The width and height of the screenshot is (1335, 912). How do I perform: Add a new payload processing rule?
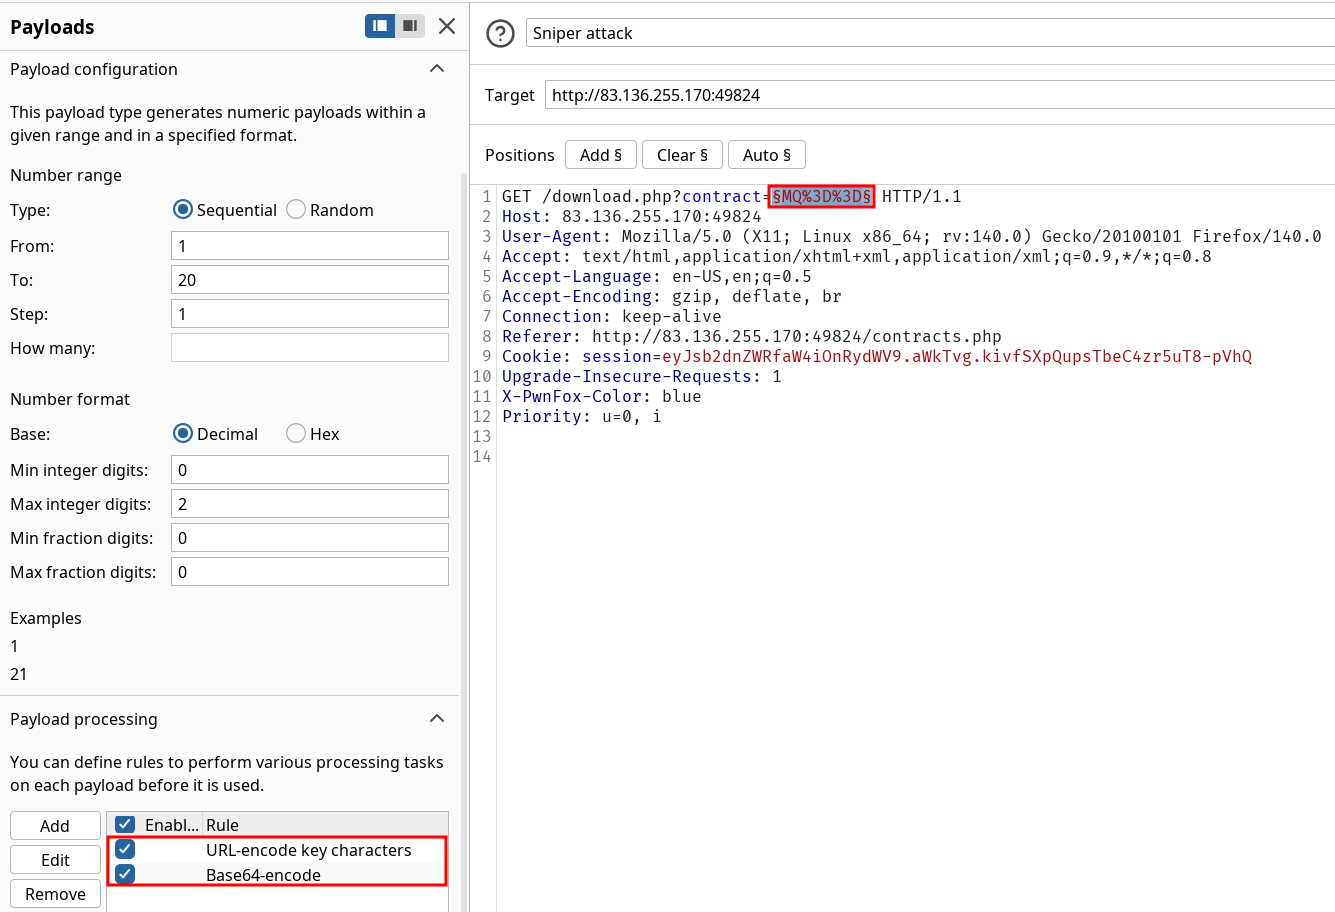(55, 826)
